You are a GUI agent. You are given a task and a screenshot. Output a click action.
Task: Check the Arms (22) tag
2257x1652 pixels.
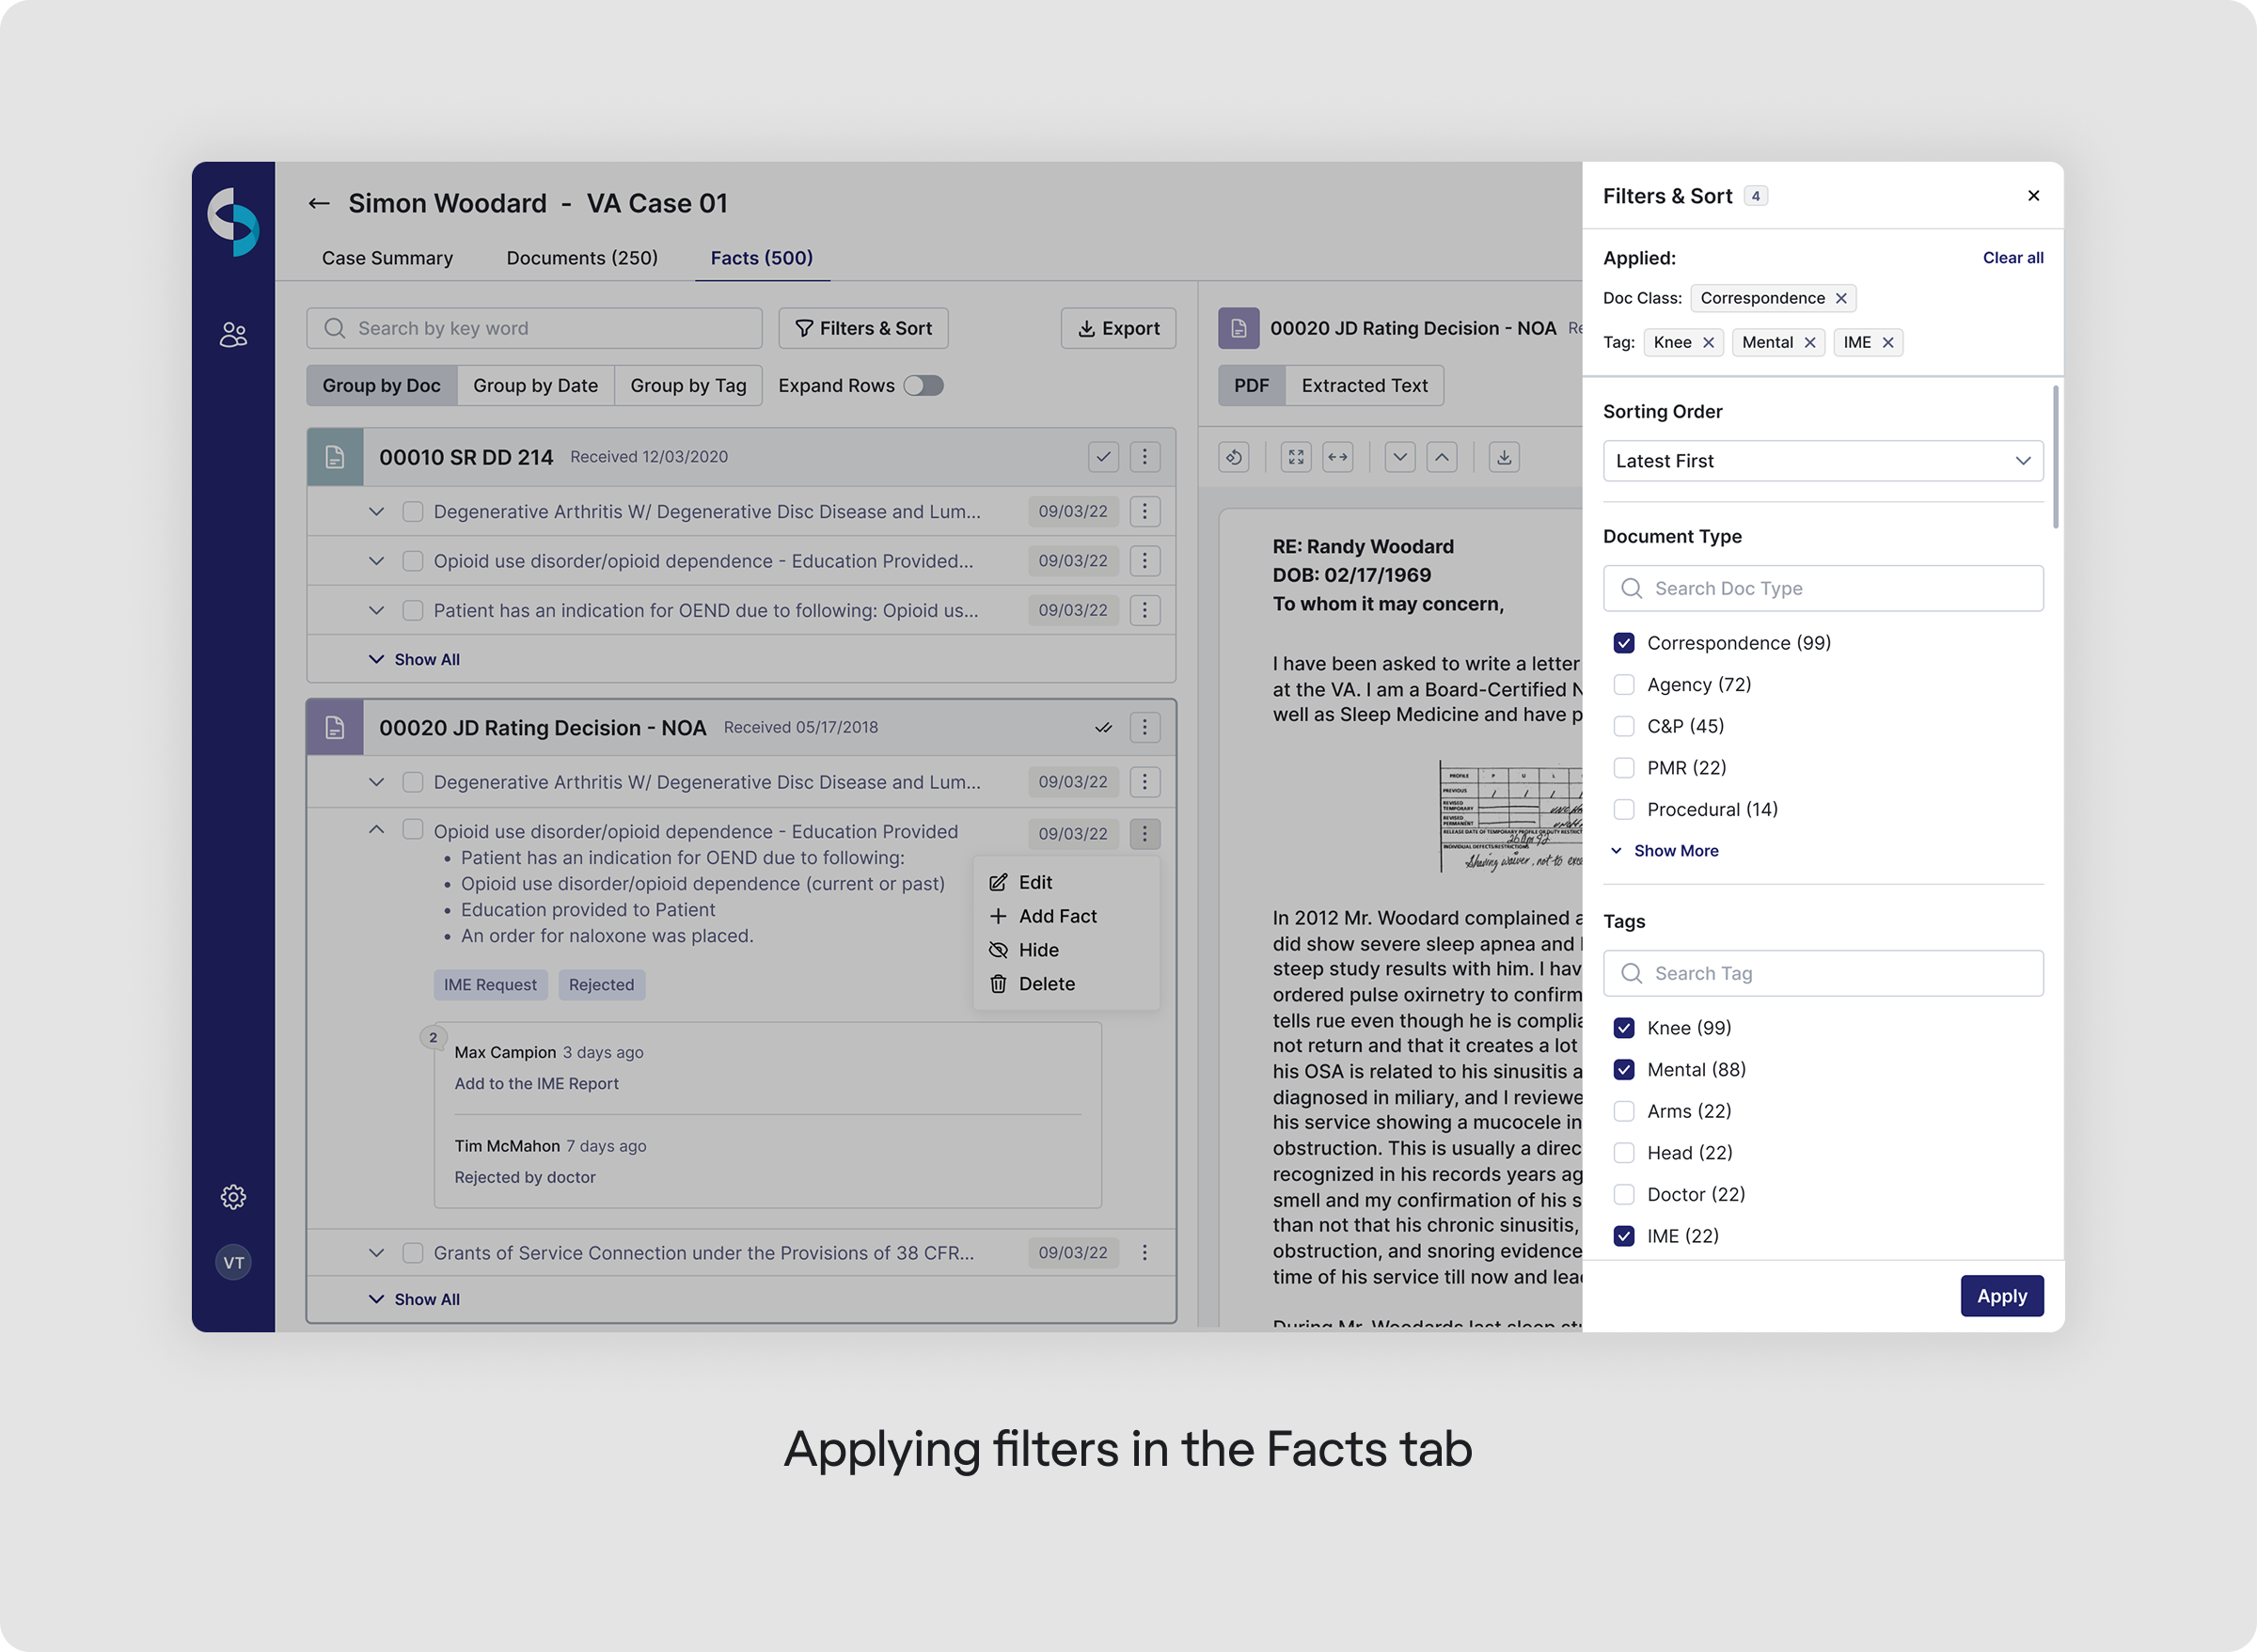tap(1624, 1111)
